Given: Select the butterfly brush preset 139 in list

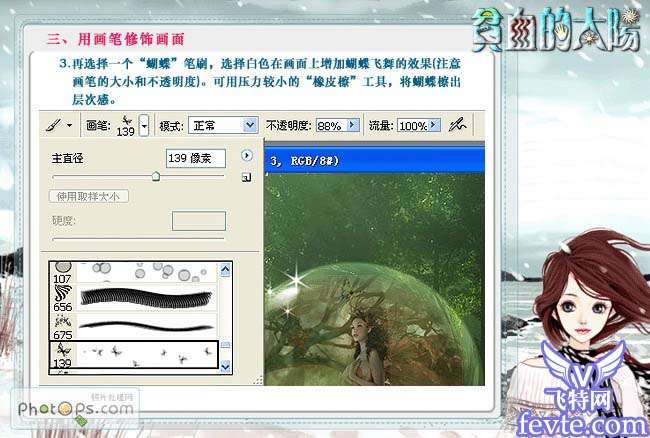Looking at the screenshot, I should click(x=134, y=355).
